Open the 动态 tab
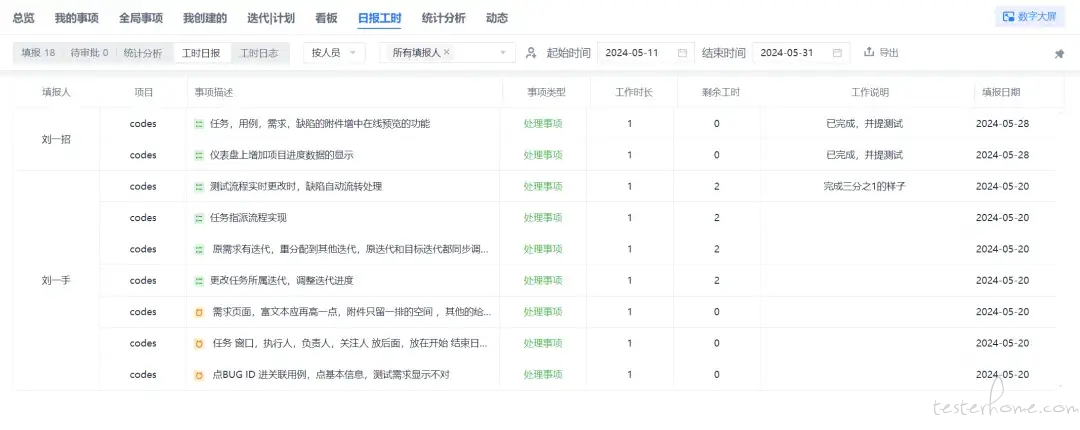 pyautogui.click(x=497, y=19)
